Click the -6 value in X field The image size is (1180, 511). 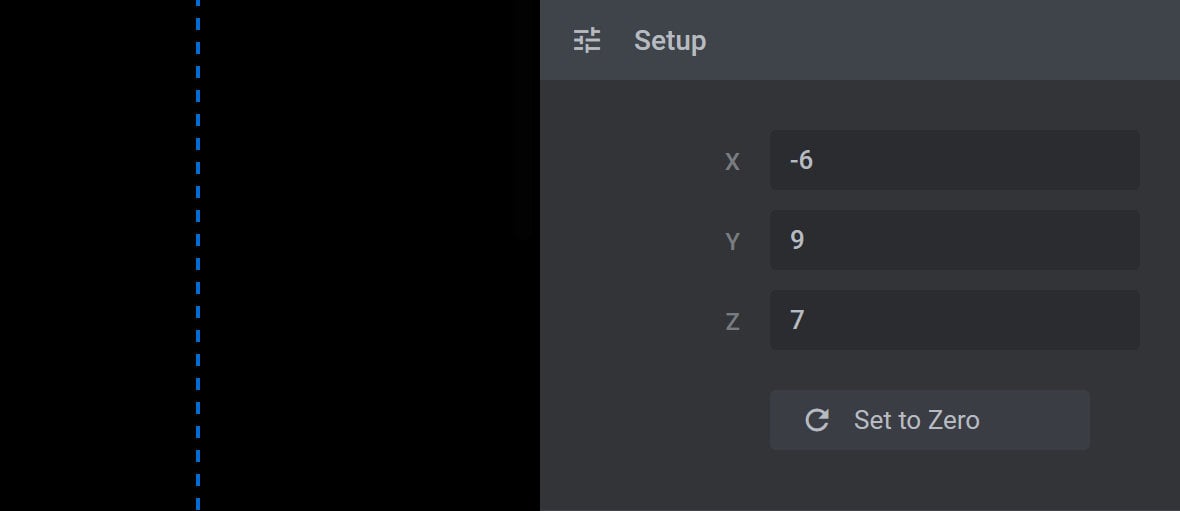(801, 160)
